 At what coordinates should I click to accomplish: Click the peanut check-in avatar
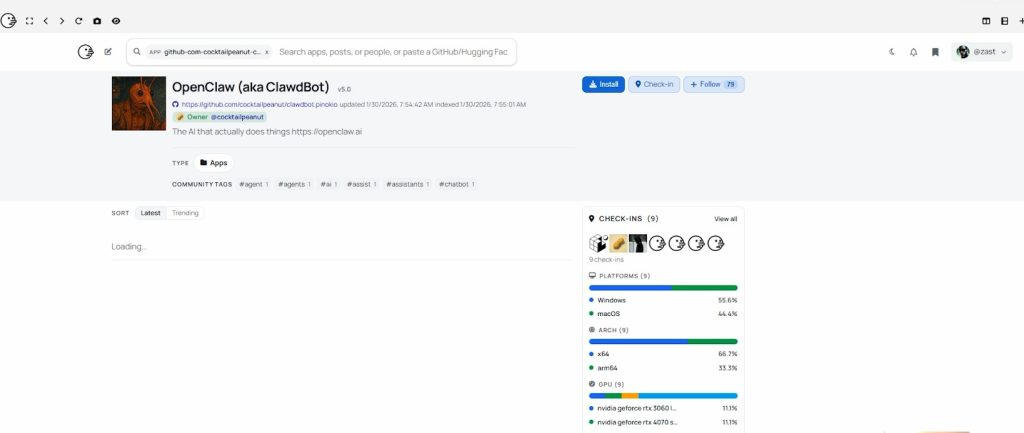(618, 244)
